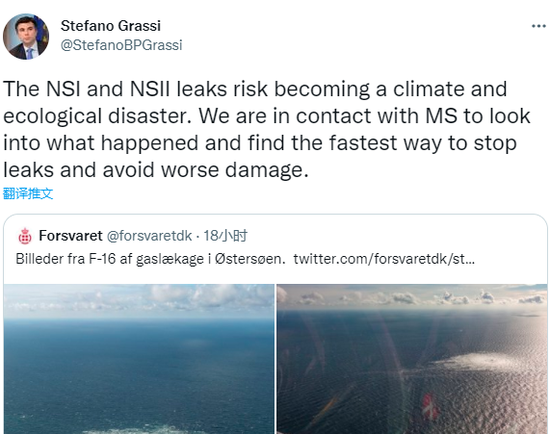Viewport: 550px width, 434px height.
Task: Open the three-dot more options menu
Action: 539,26
